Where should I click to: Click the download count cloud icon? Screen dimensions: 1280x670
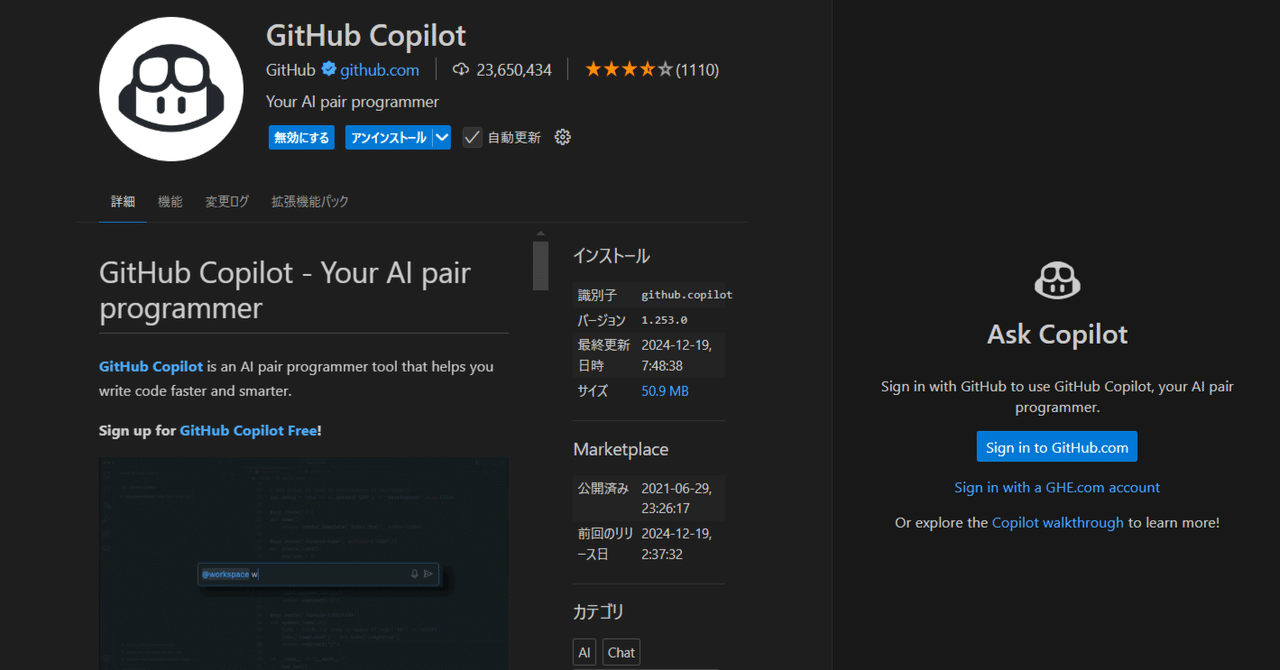(460, 69)
